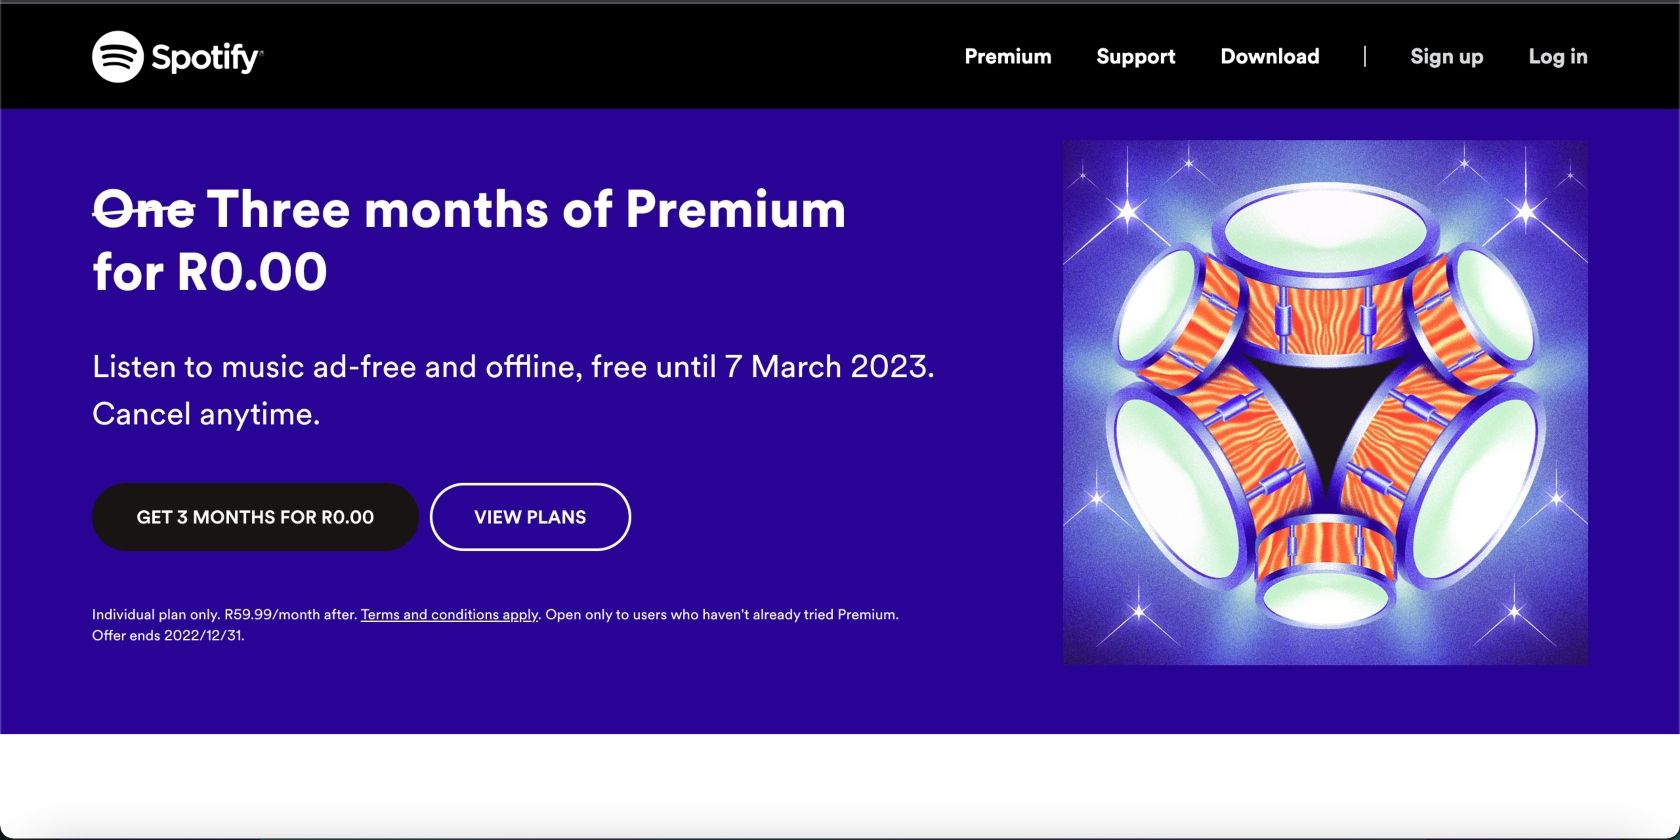Image resolution: width=1680 pixels, height=840 pixels.
Task: Open the Support page from header
Action: coord(1135,57)
